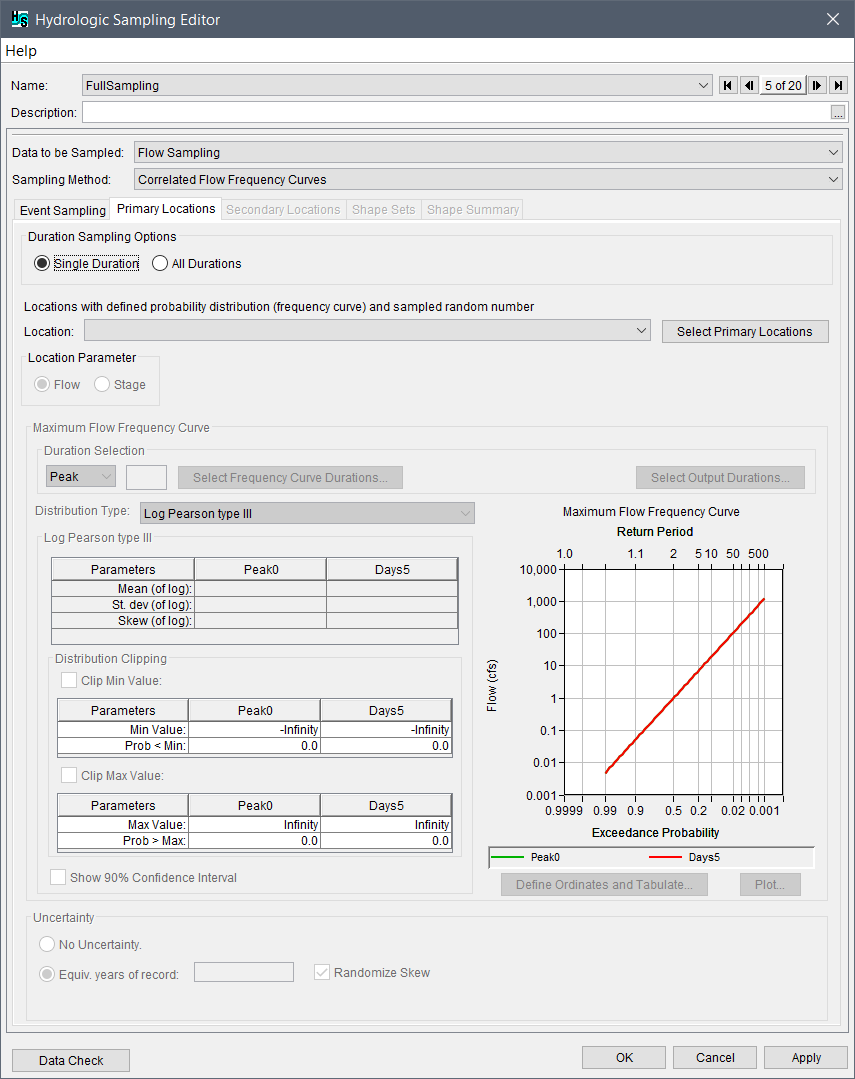
Task: Open the Help menu
Action: (21, 51)
